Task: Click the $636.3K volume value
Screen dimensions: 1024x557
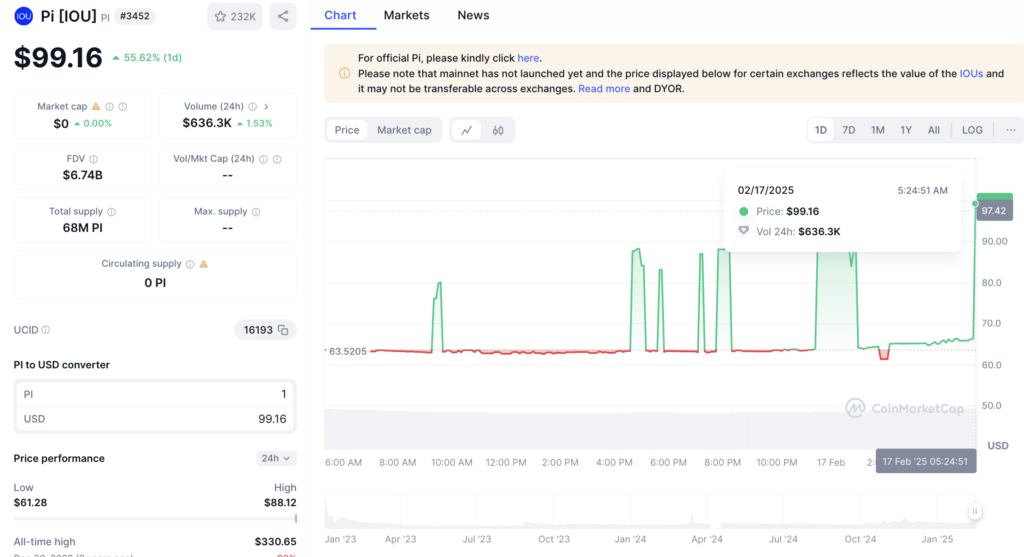Action: [207, 123]
